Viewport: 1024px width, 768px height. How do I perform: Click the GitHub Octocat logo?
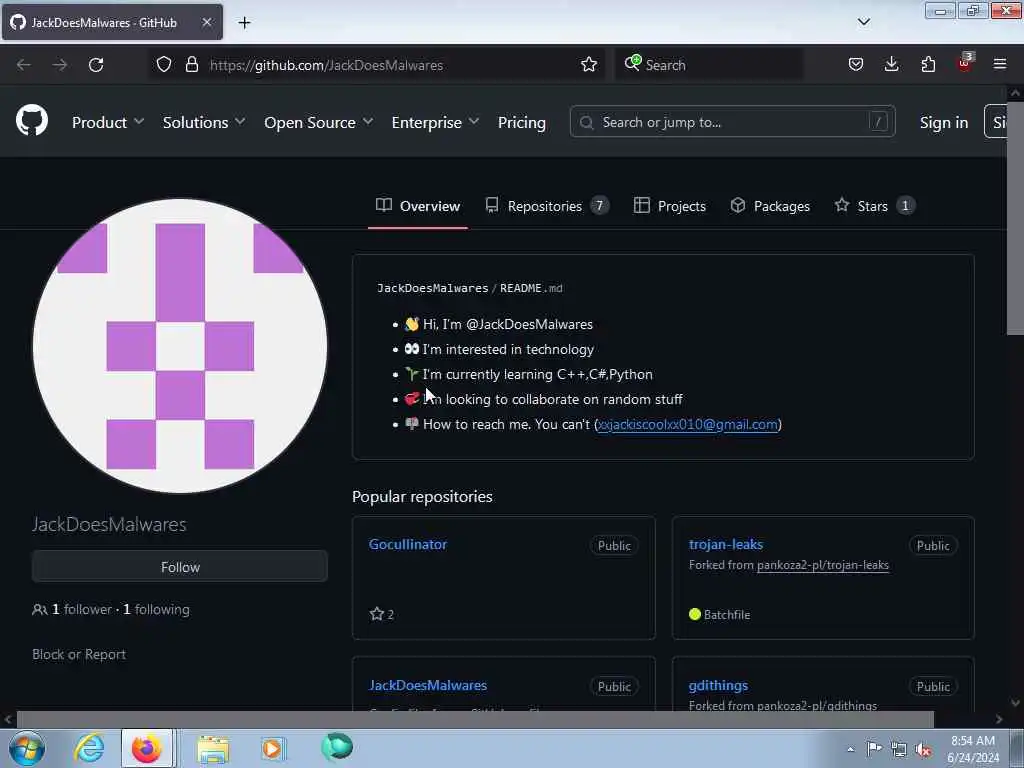tap(31, 121)
